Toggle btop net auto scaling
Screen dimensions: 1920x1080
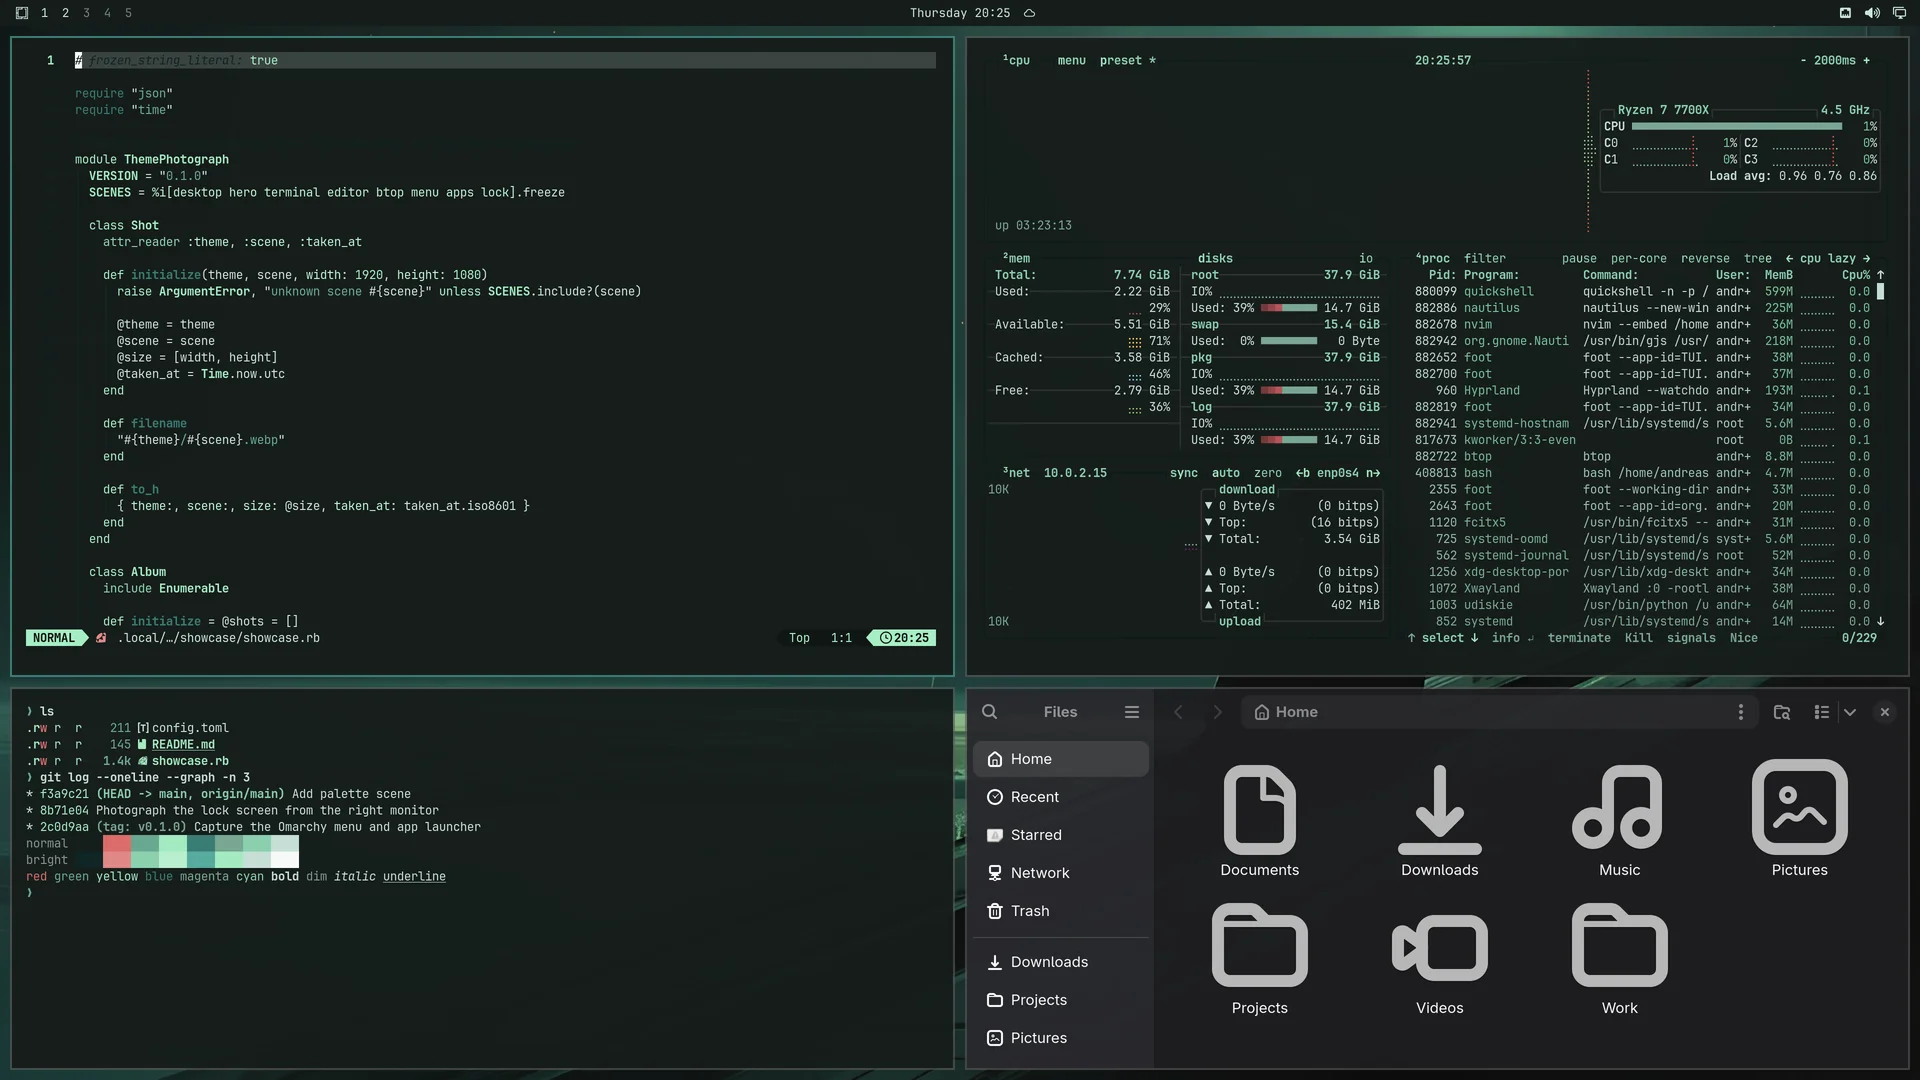tap(1225, 473)
